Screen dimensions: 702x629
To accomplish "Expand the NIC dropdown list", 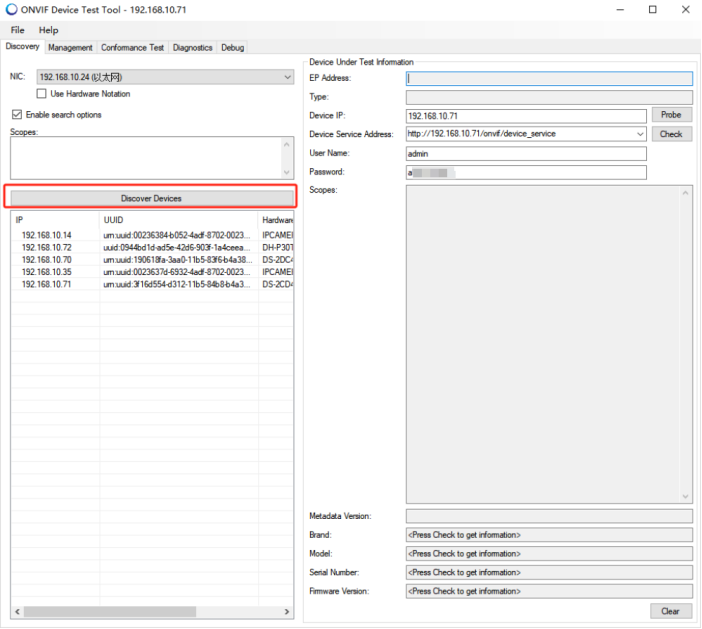I will [287, 77].
